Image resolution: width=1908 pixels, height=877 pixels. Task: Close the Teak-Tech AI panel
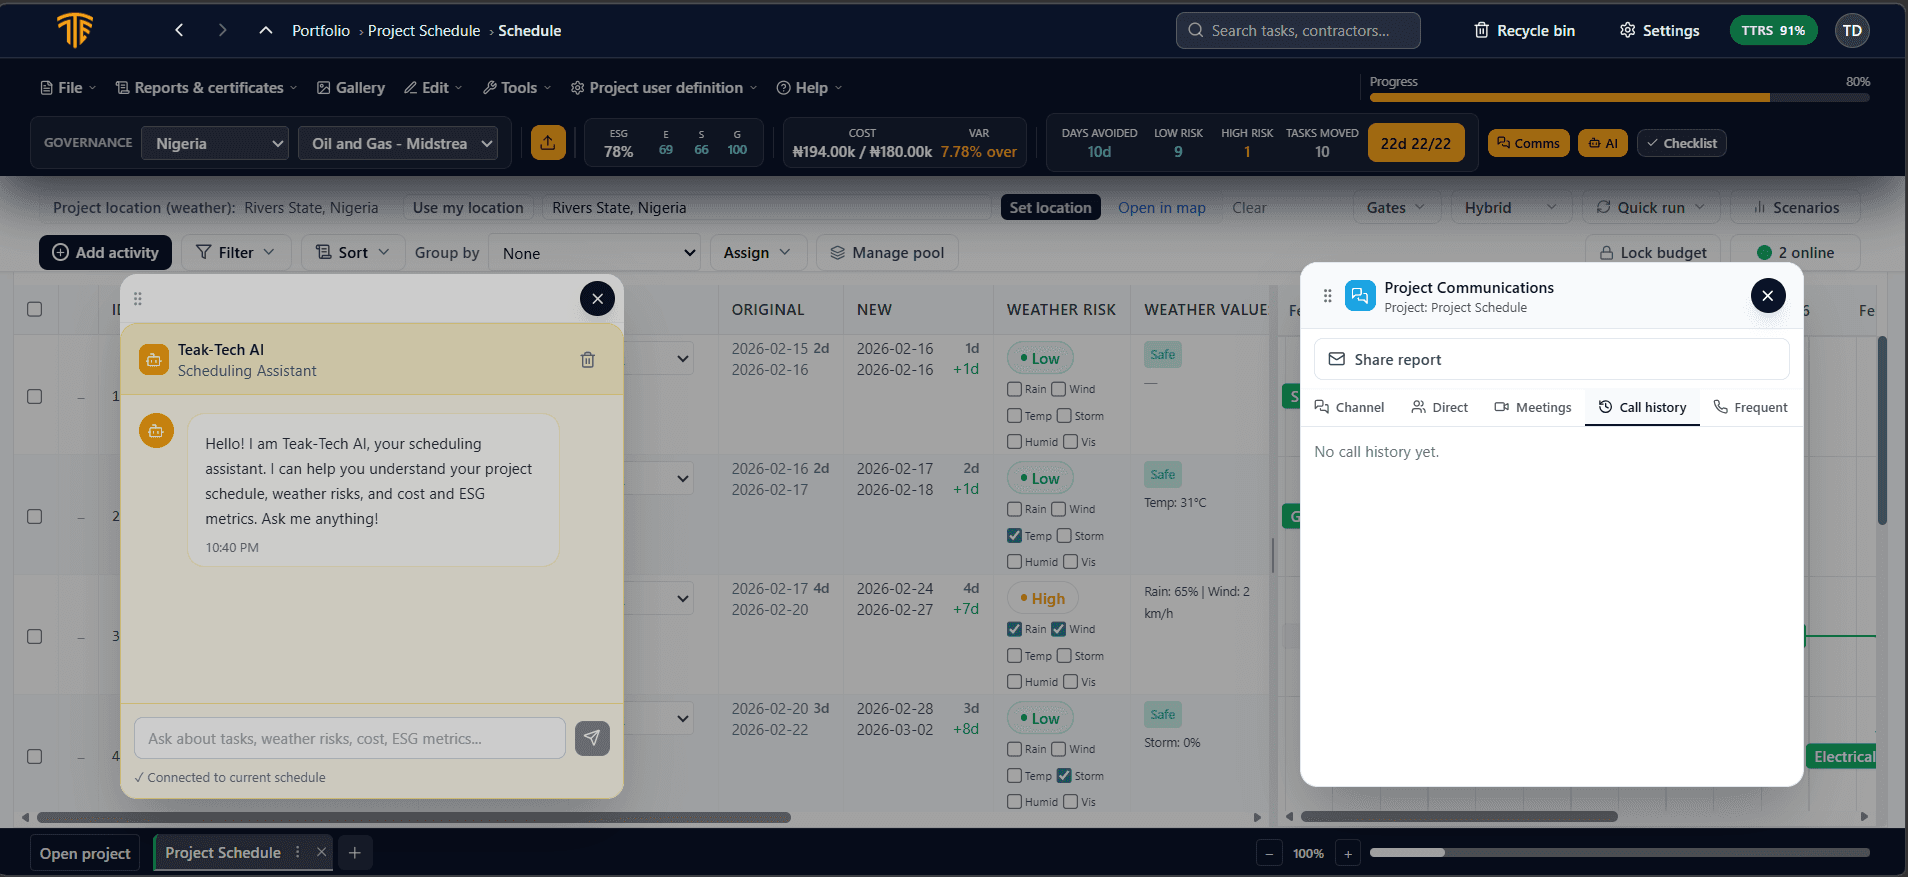click(x=597, y=298)
